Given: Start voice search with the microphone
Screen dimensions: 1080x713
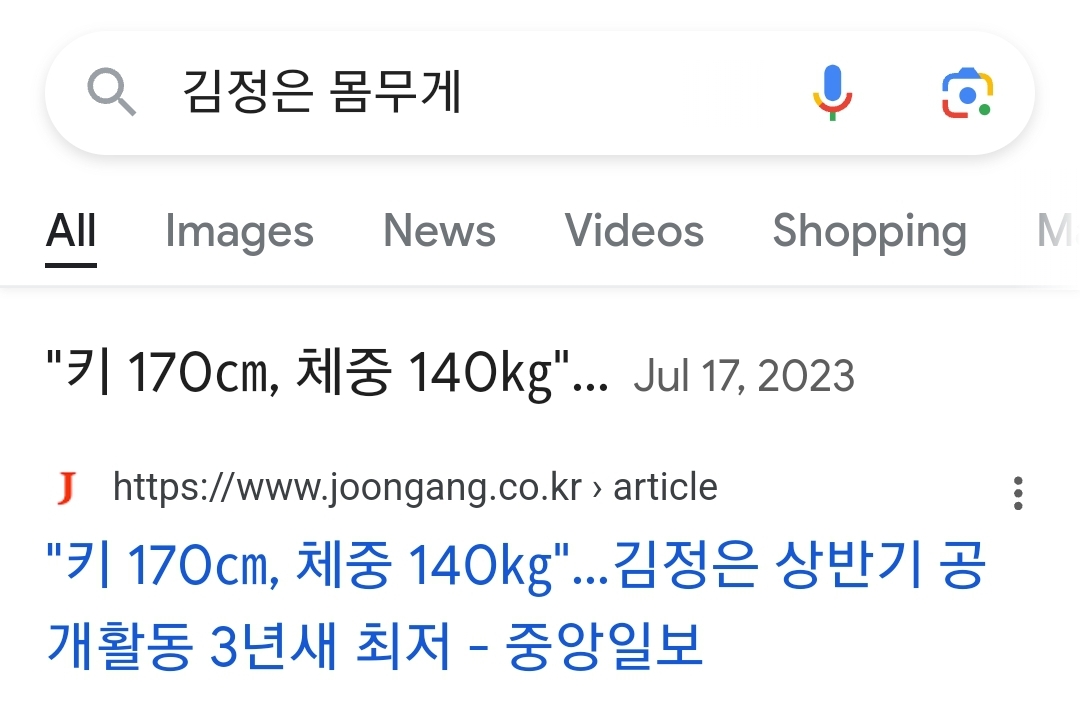Looking at the screenshot, I should click(x=831, y=93).
